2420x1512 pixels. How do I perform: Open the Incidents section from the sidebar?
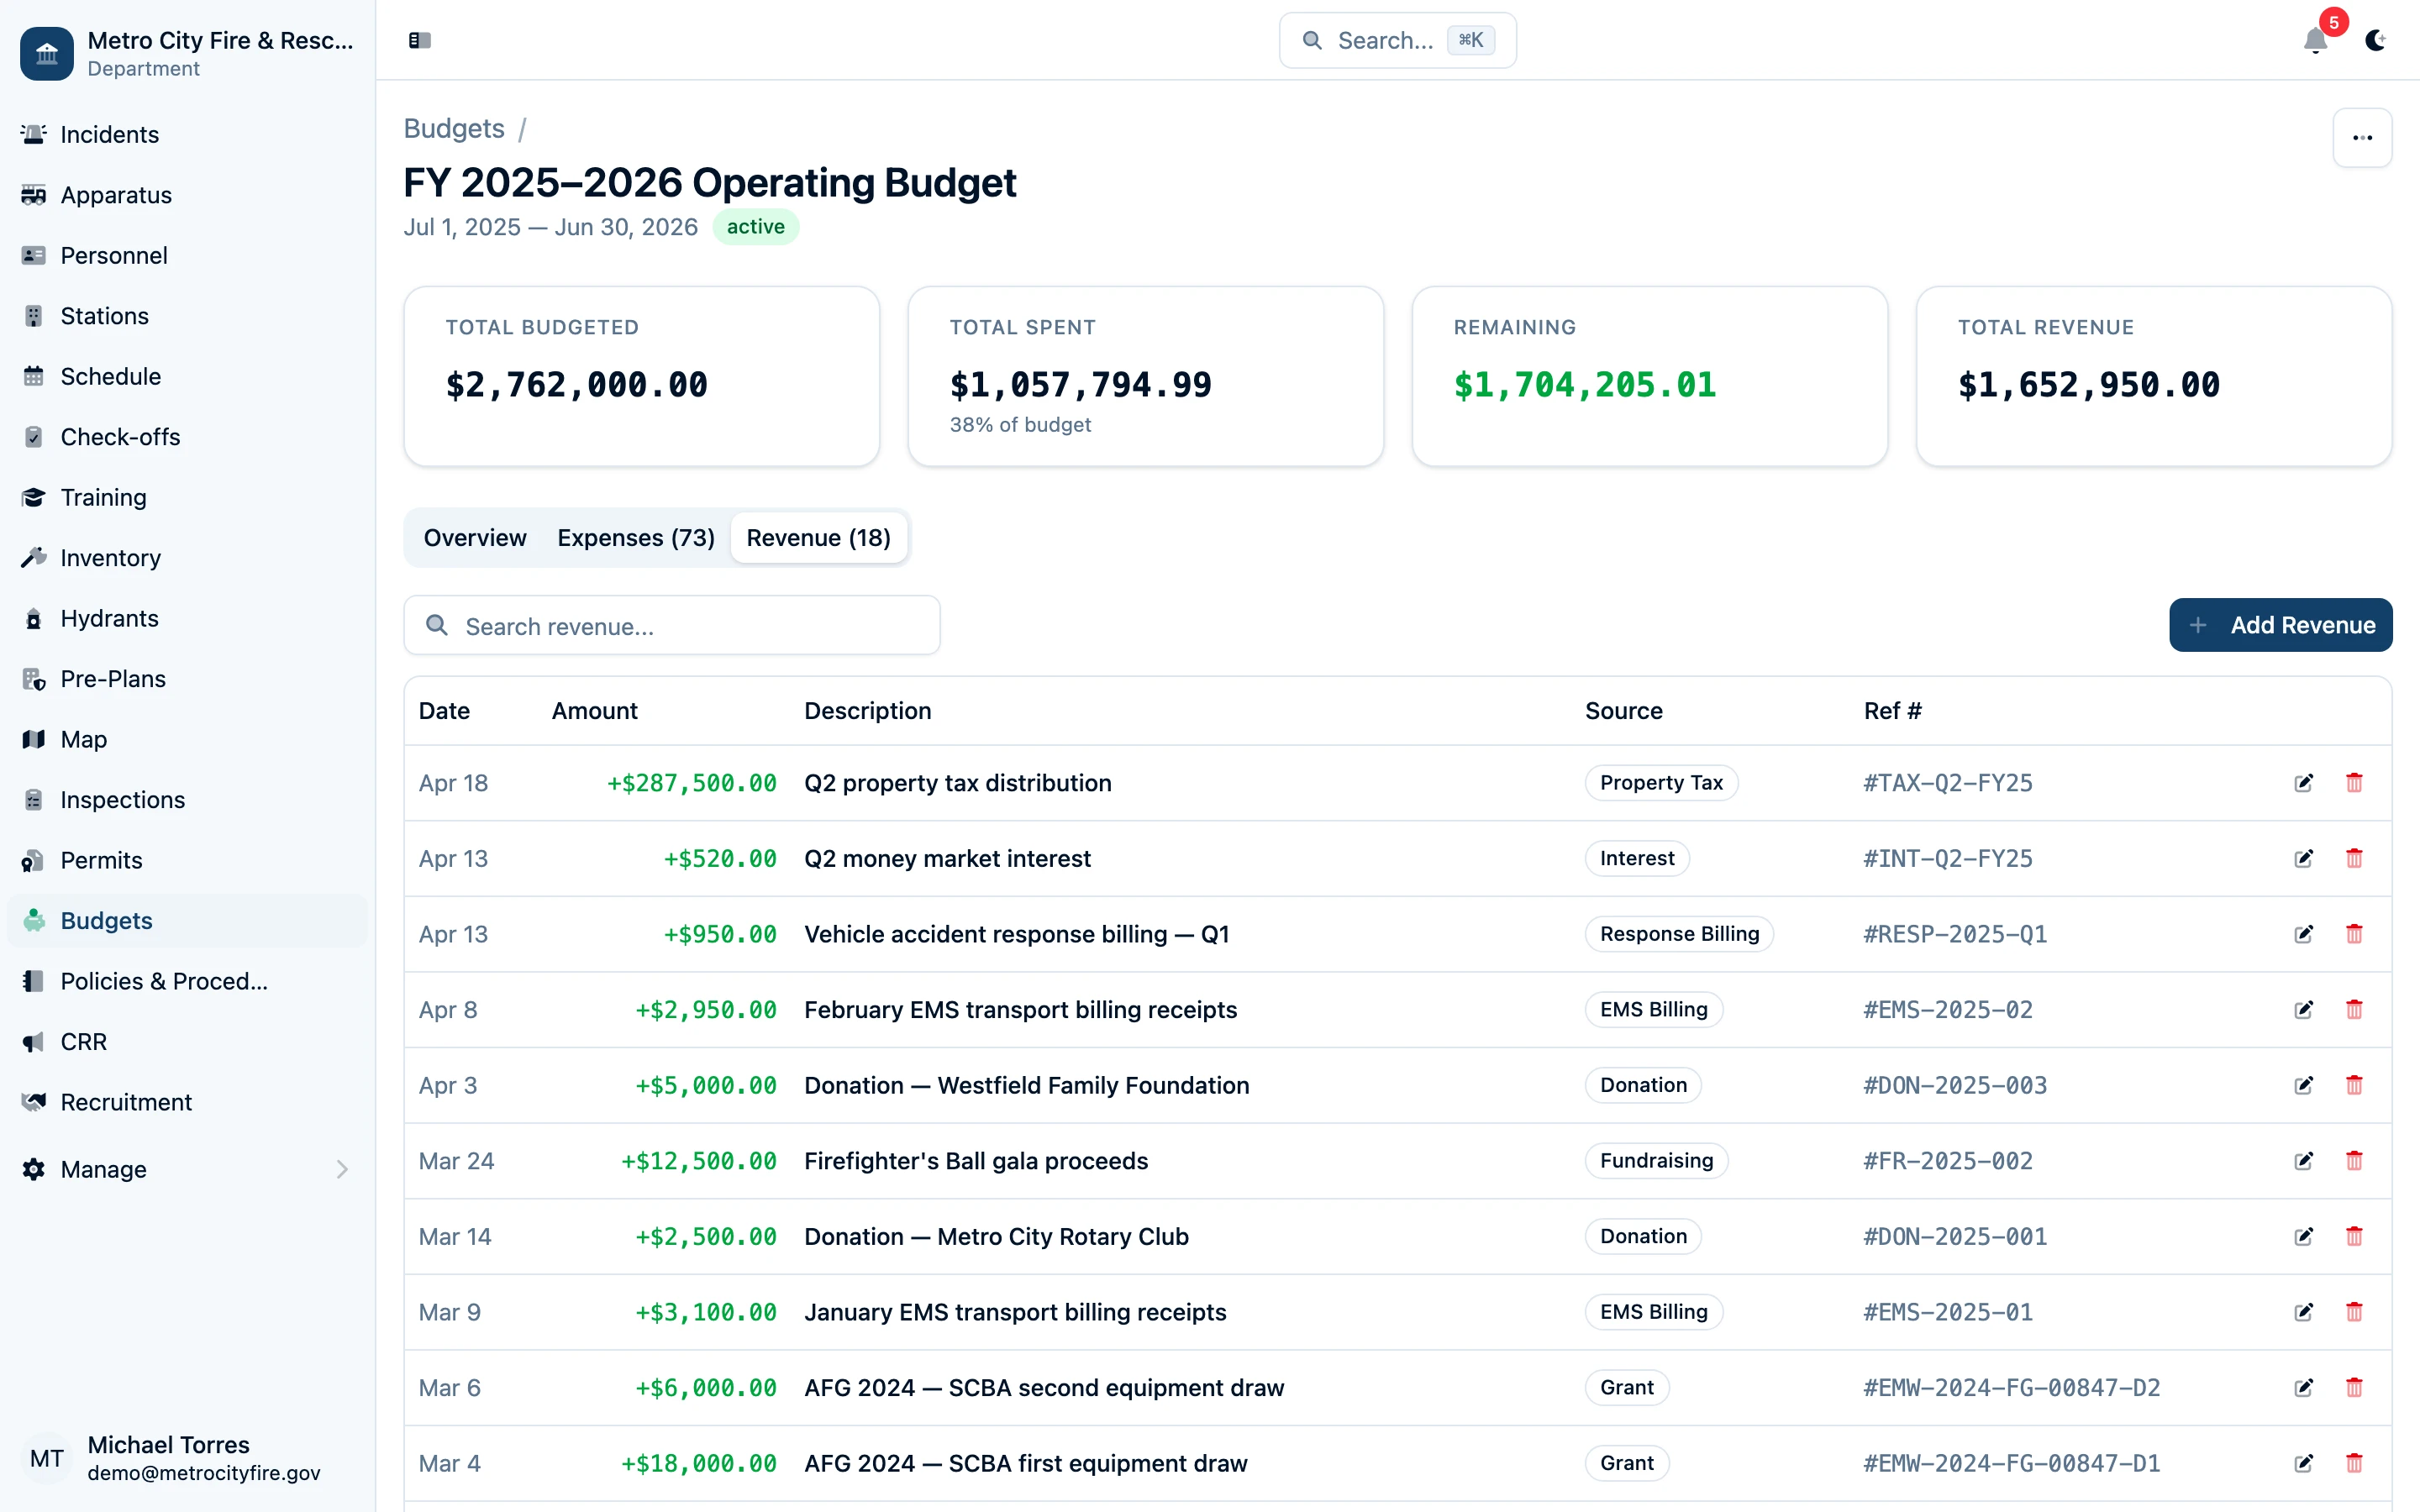pos(108,134)
